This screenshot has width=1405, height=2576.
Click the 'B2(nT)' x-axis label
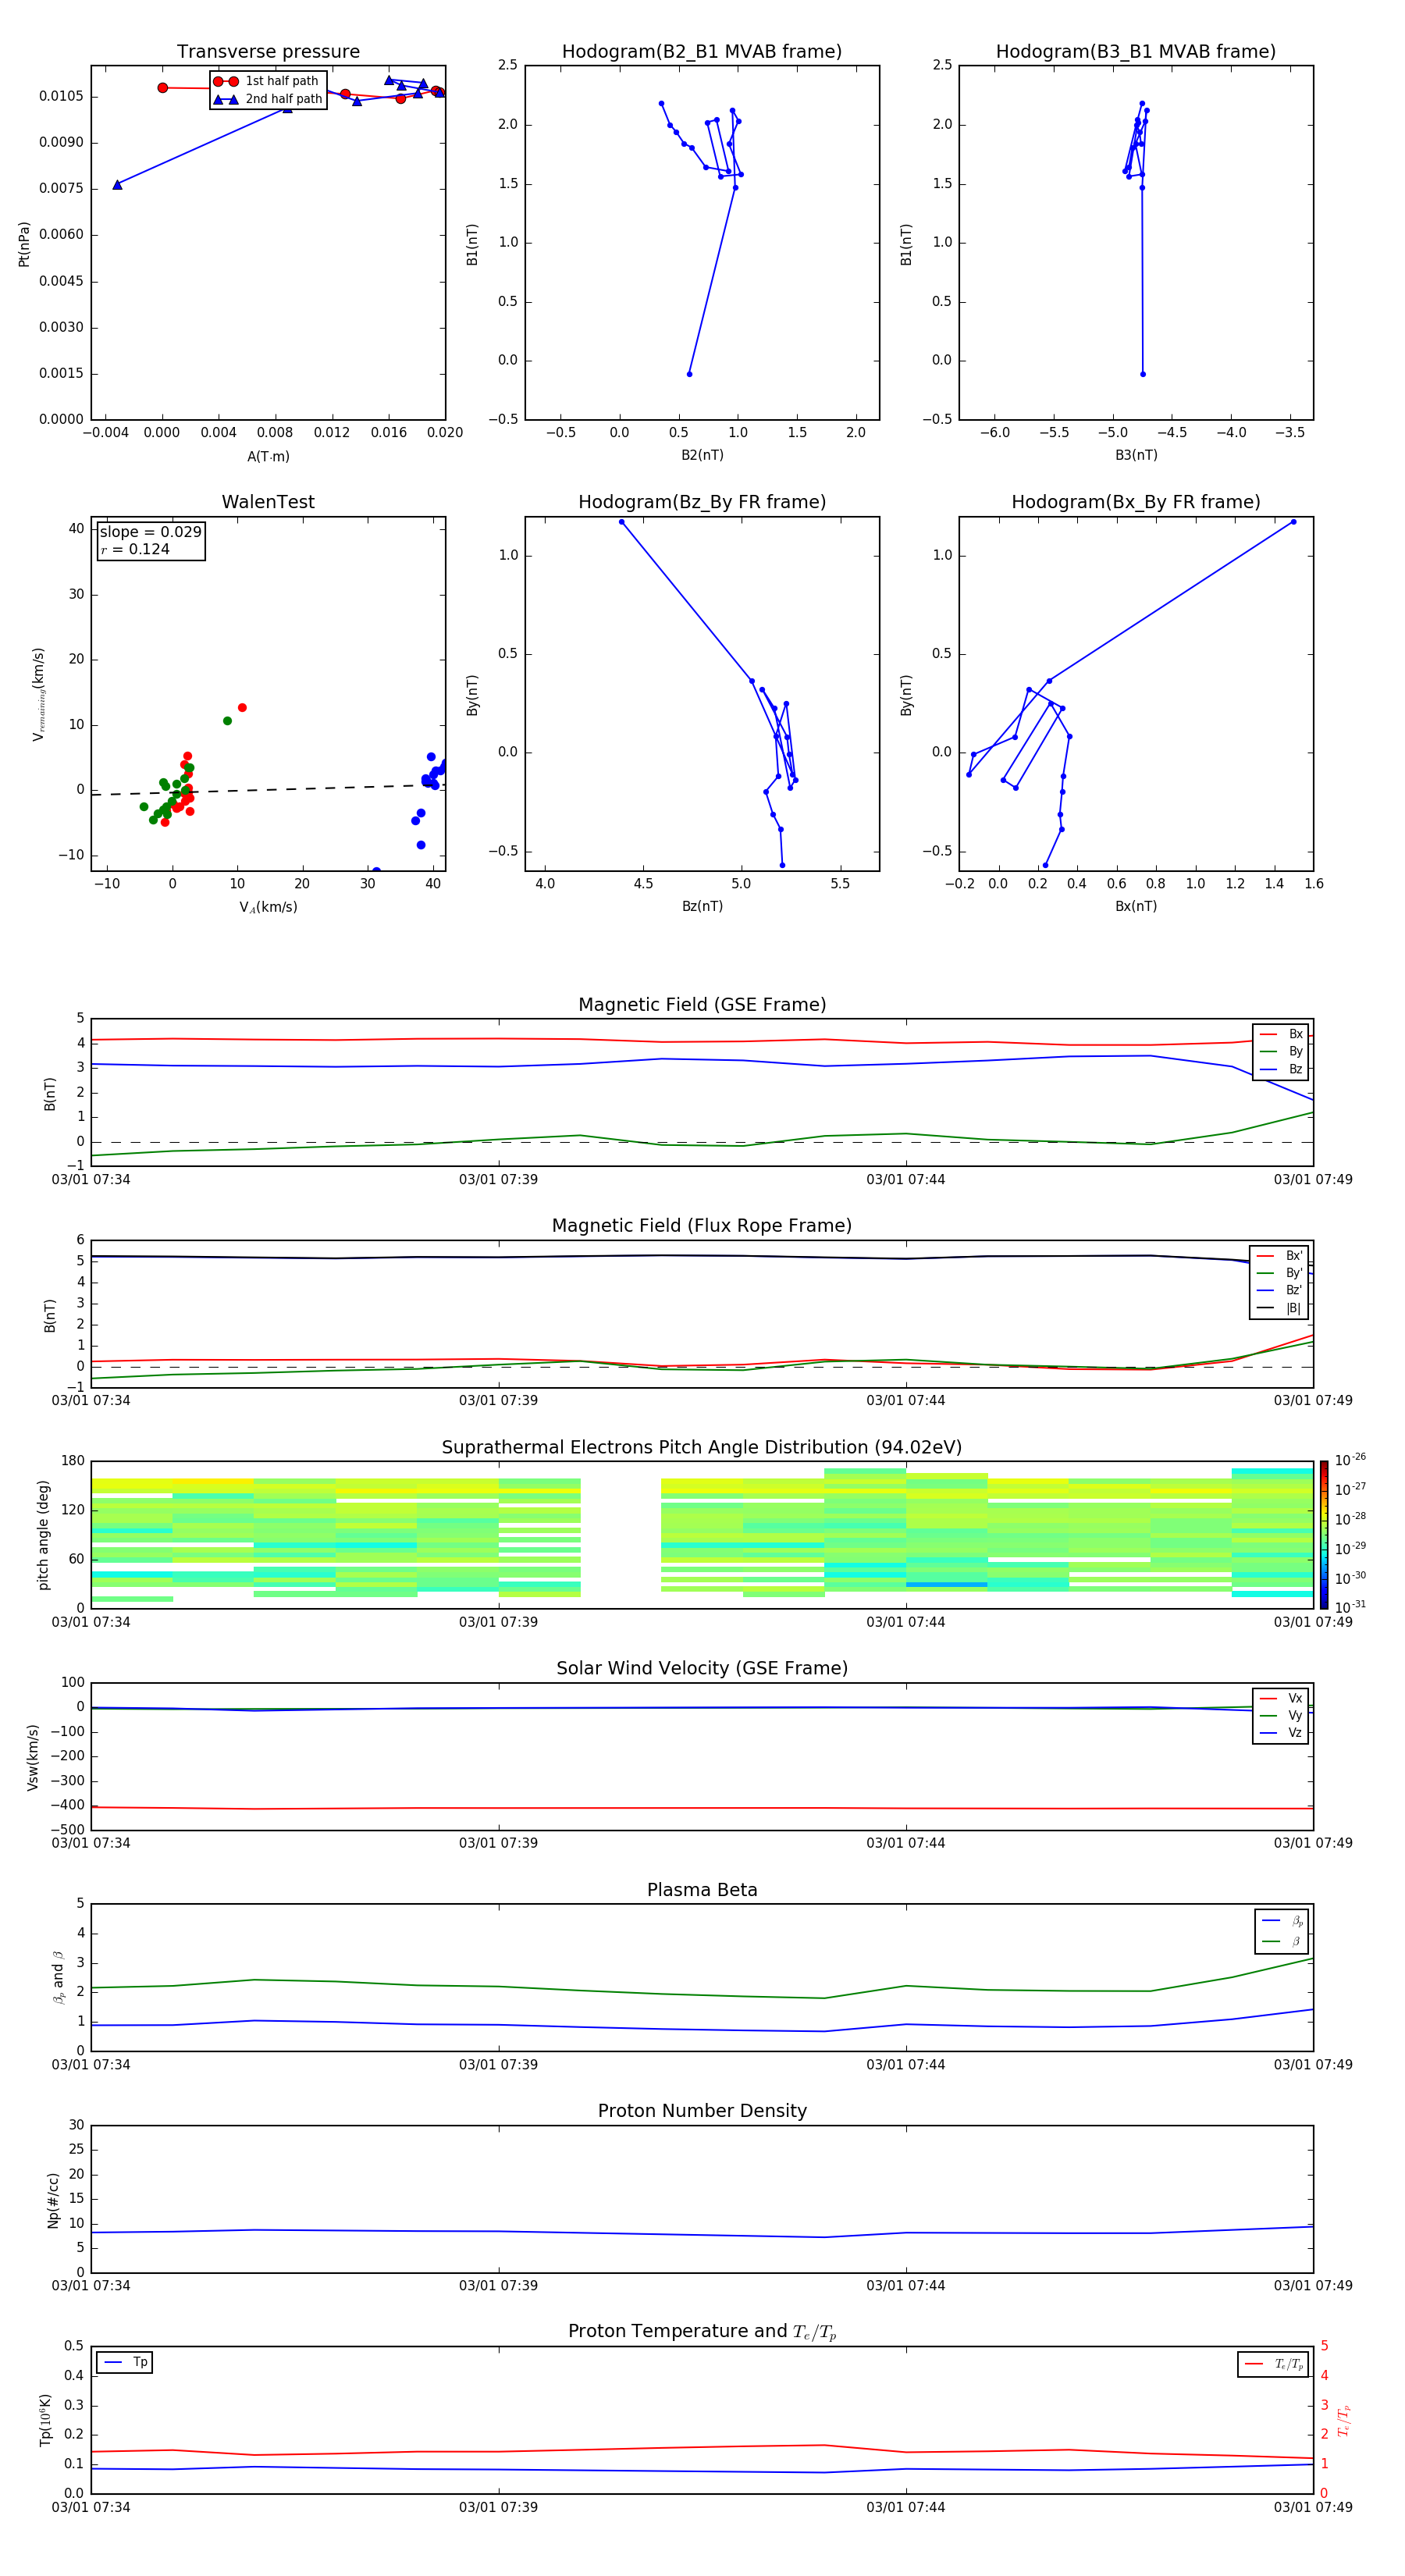(702, 455)
